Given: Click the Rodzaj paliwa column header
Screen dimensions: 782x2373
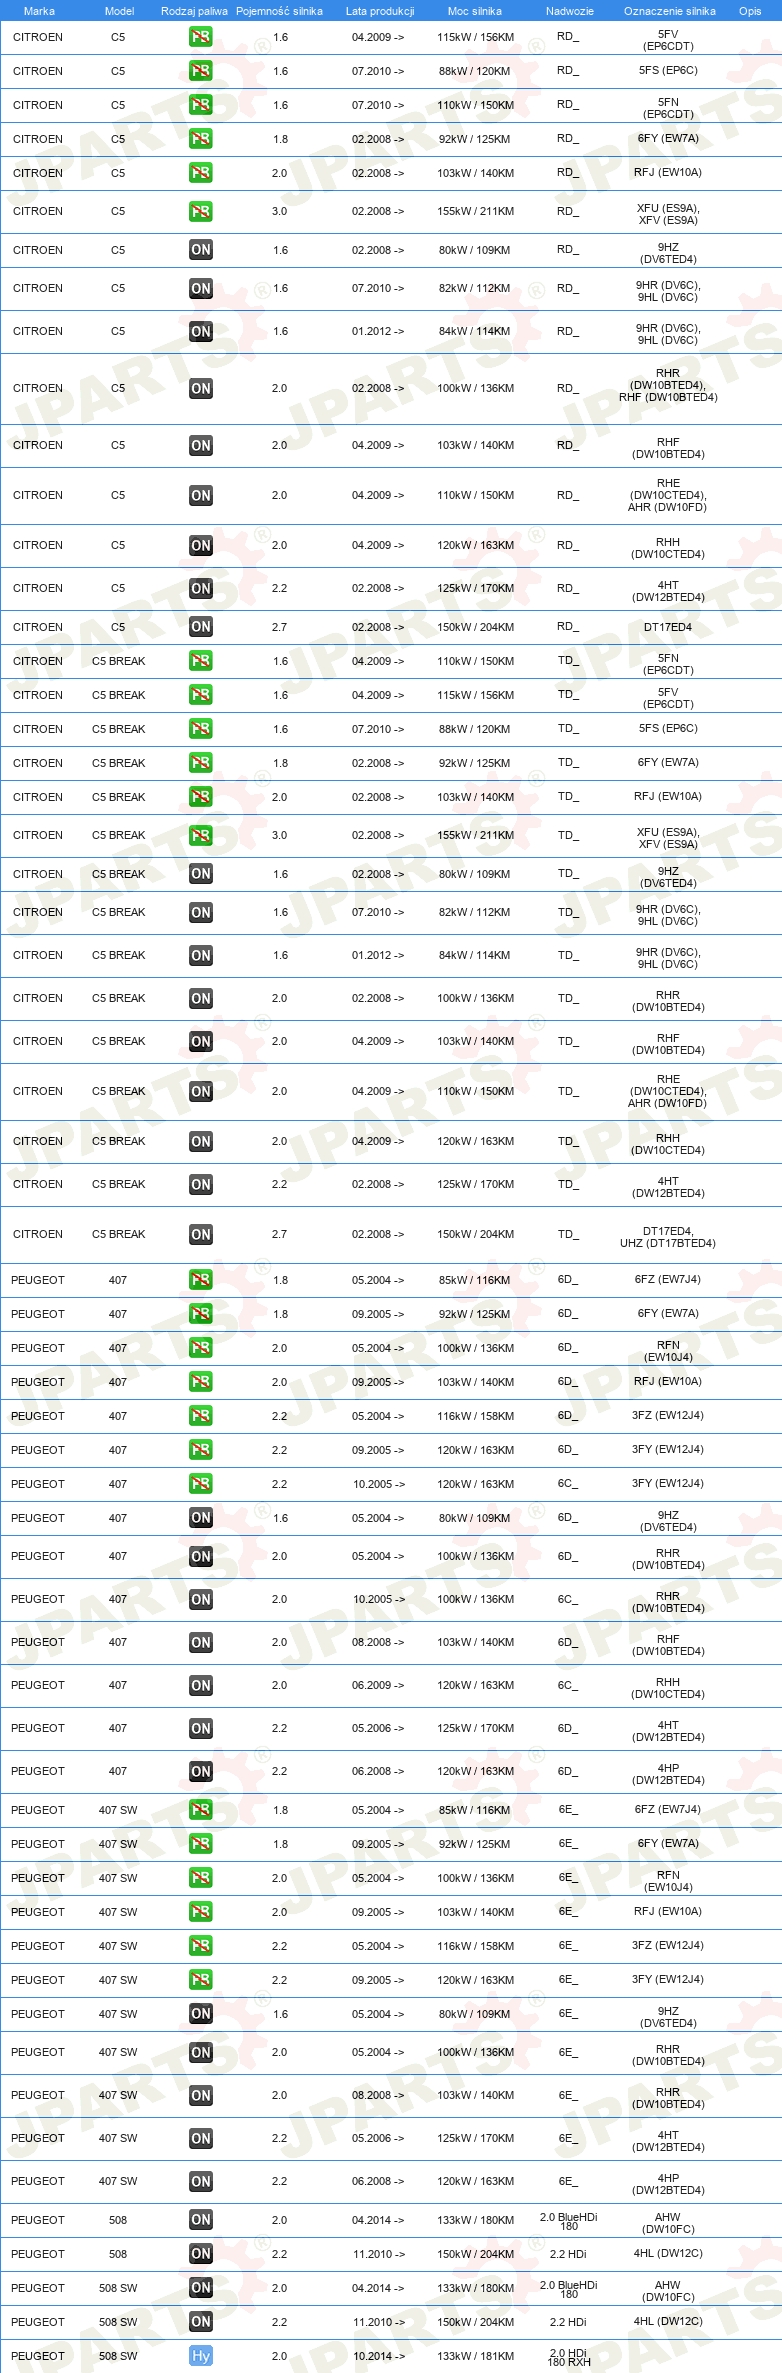Looking at the screenshot, I should pyautogui.click(x=194, y=11).
